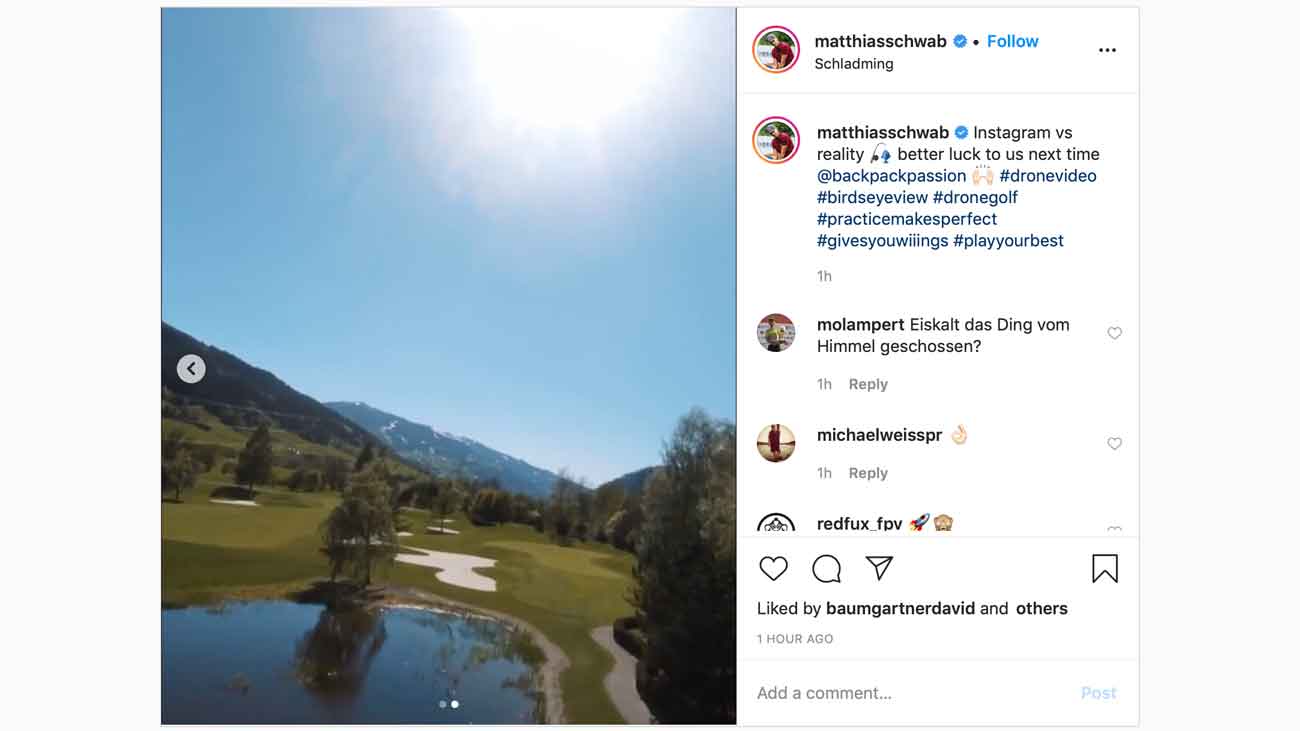Viewport: 1300px width, 731px height.
Task: Open the three-dot more options menu
Action: (x=1107, y=50)
